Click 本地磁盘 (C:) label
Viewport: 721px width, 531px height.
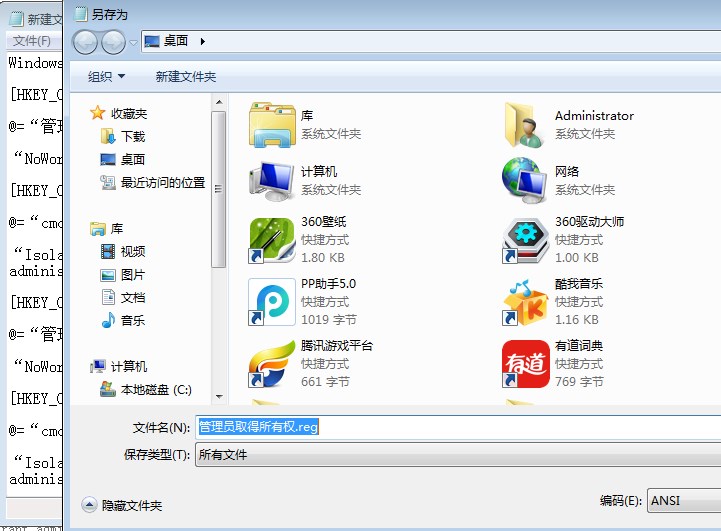(156, 390)
